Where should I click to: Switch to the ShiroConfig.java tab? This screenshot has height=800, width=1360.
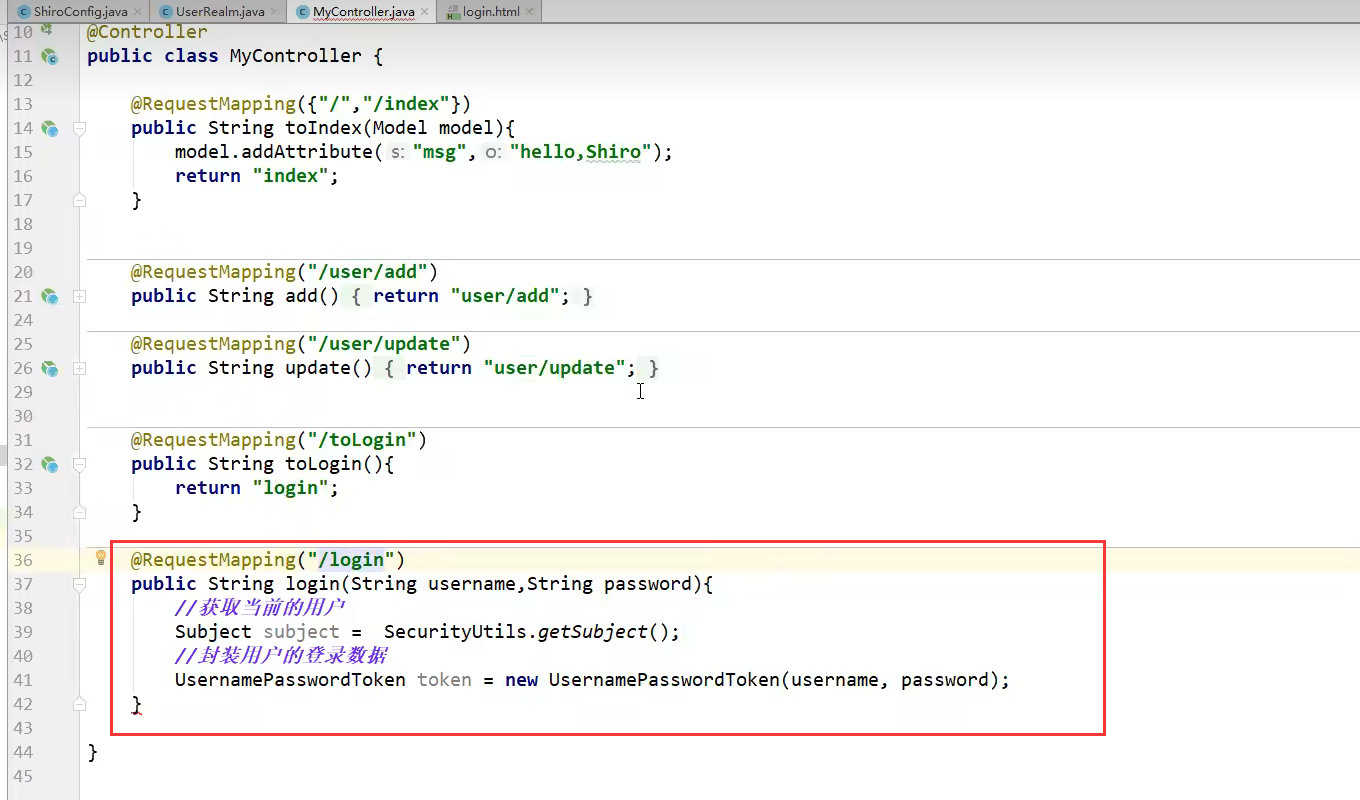[x=80, y=12]
